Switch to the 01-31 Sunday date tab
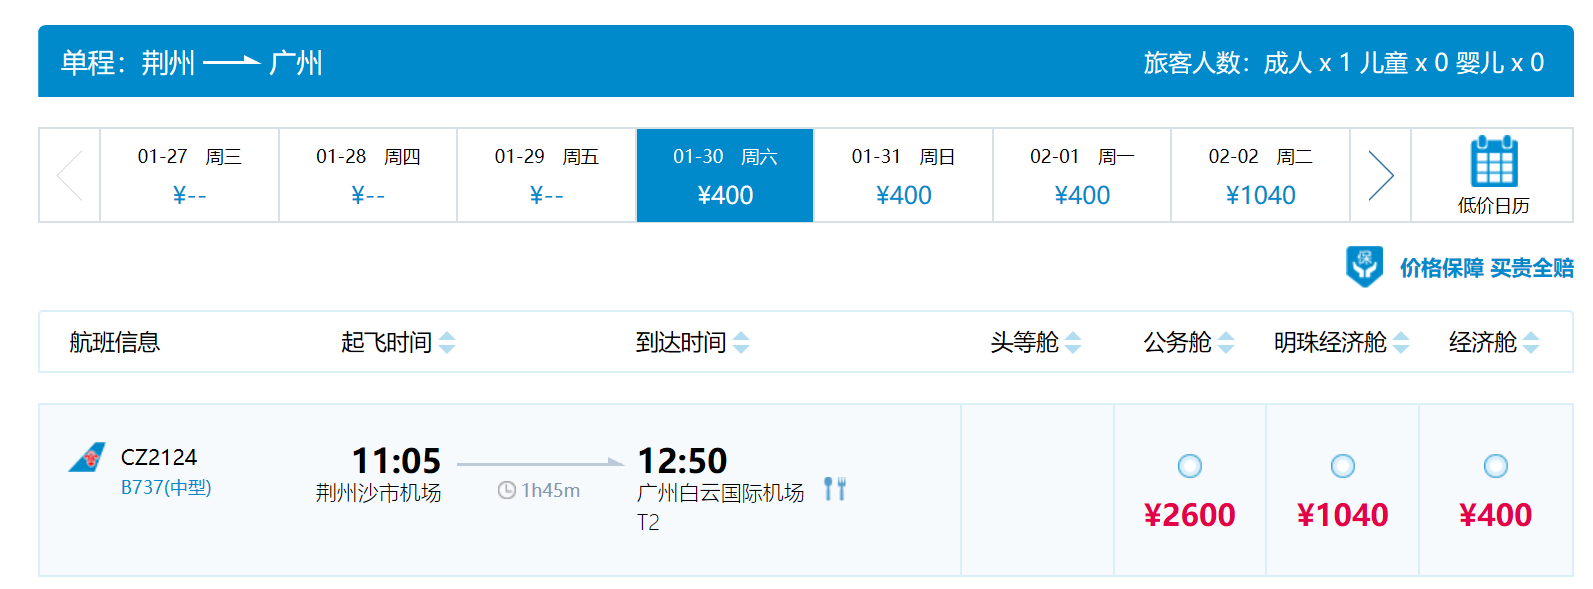Image resolution: width=1593 pixels, height=589 pixels. (x=903, y=175)
